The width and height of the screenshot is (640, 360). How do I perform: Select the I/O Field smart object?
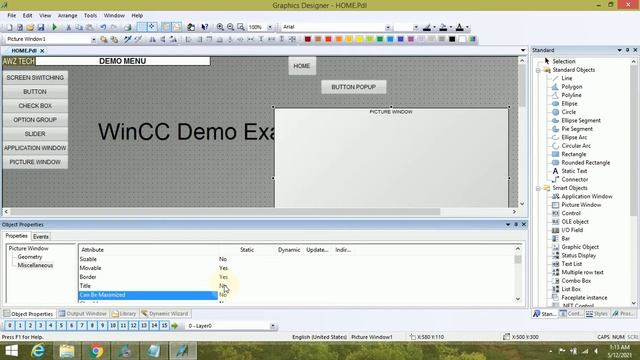[572, 230]
